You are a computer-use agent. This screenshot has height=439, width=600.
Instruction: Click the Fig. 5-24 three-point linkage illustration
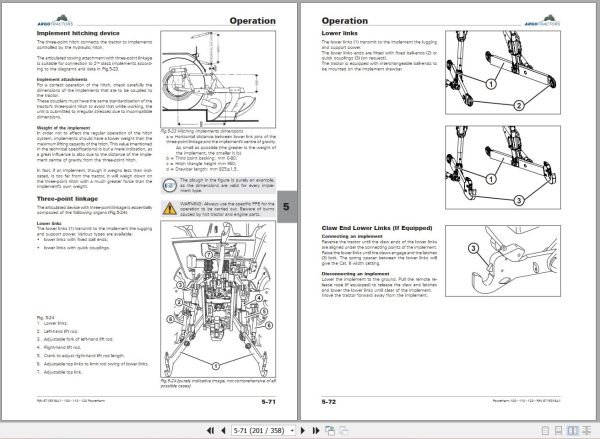pyautogui.click(x=218, y=299)
